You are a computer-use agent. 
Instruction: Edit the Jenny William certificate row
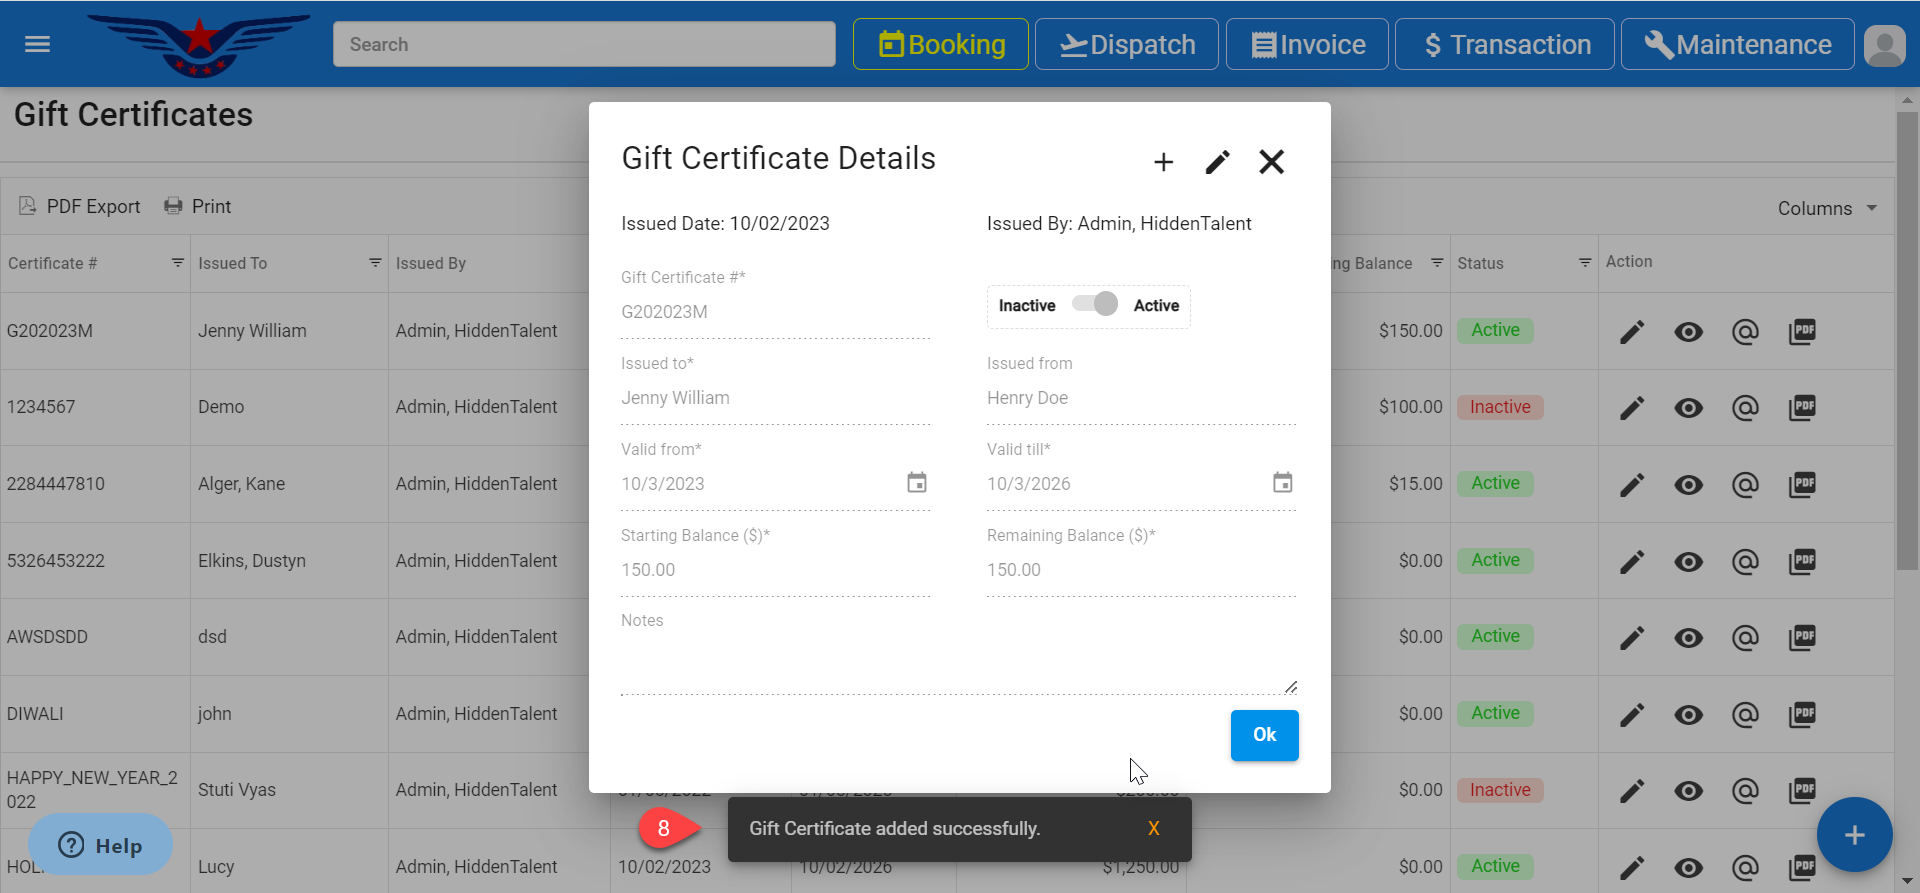point(1632,332)
